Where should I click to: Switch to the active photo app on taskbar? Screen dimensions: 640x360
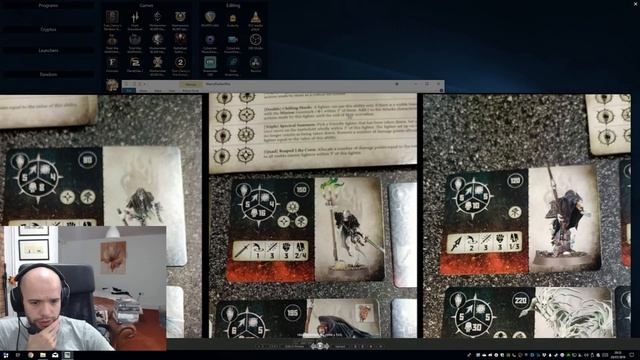(x=67, y=355)
